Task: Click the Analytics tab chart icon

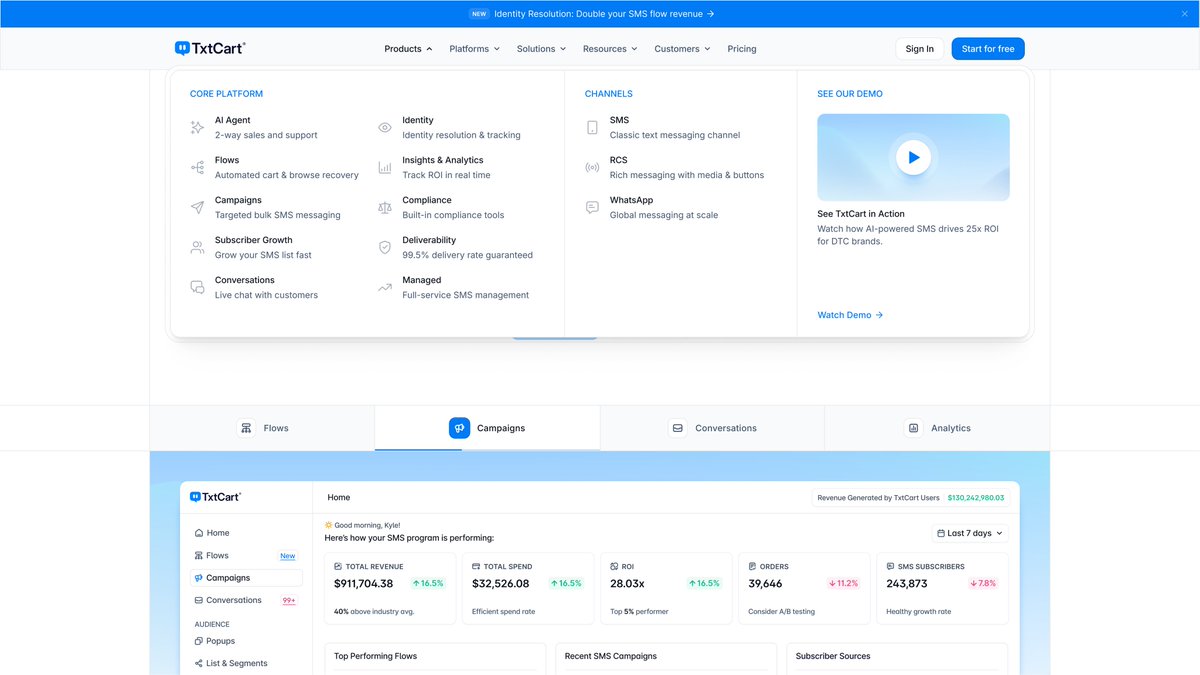Action: (913, 428)
